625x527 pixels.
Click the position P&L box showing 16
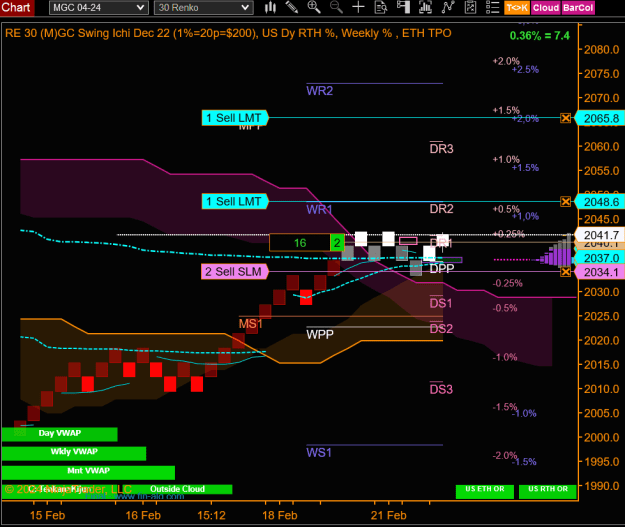tap(300, 243)
